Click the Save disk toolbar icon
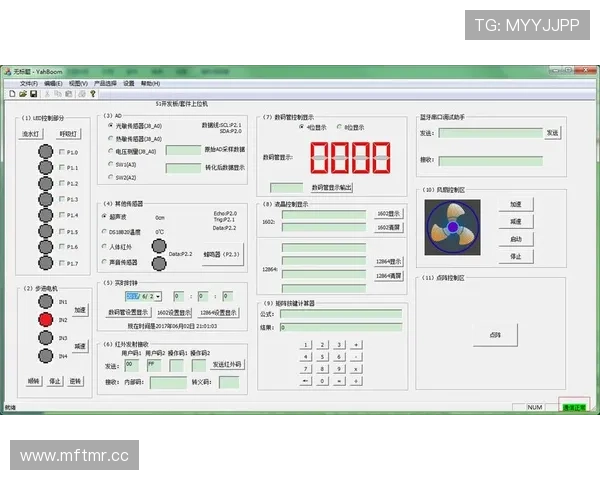 pos(33,93)
